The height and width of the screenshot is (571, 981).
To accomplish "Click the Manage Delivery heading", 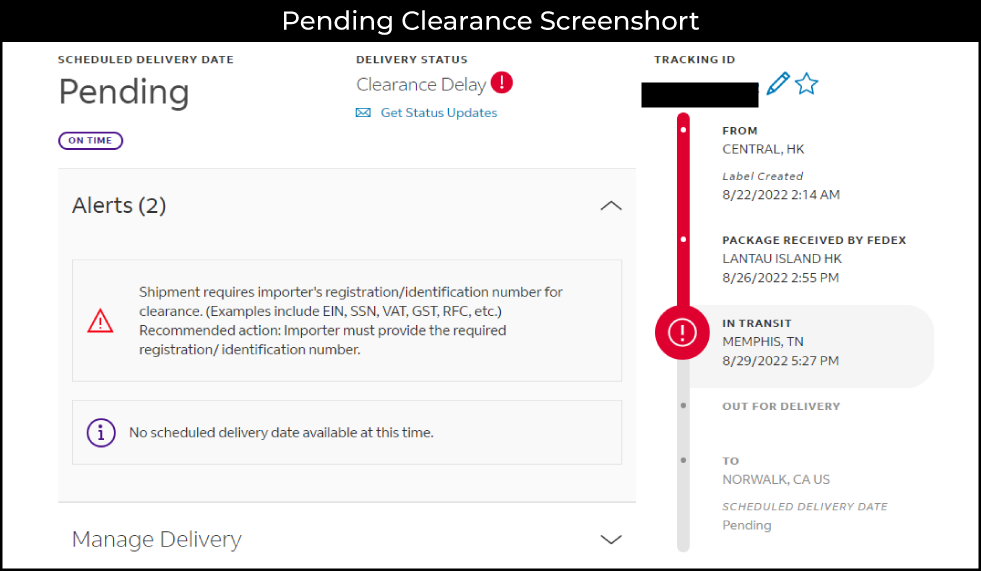I will point(156,539).
